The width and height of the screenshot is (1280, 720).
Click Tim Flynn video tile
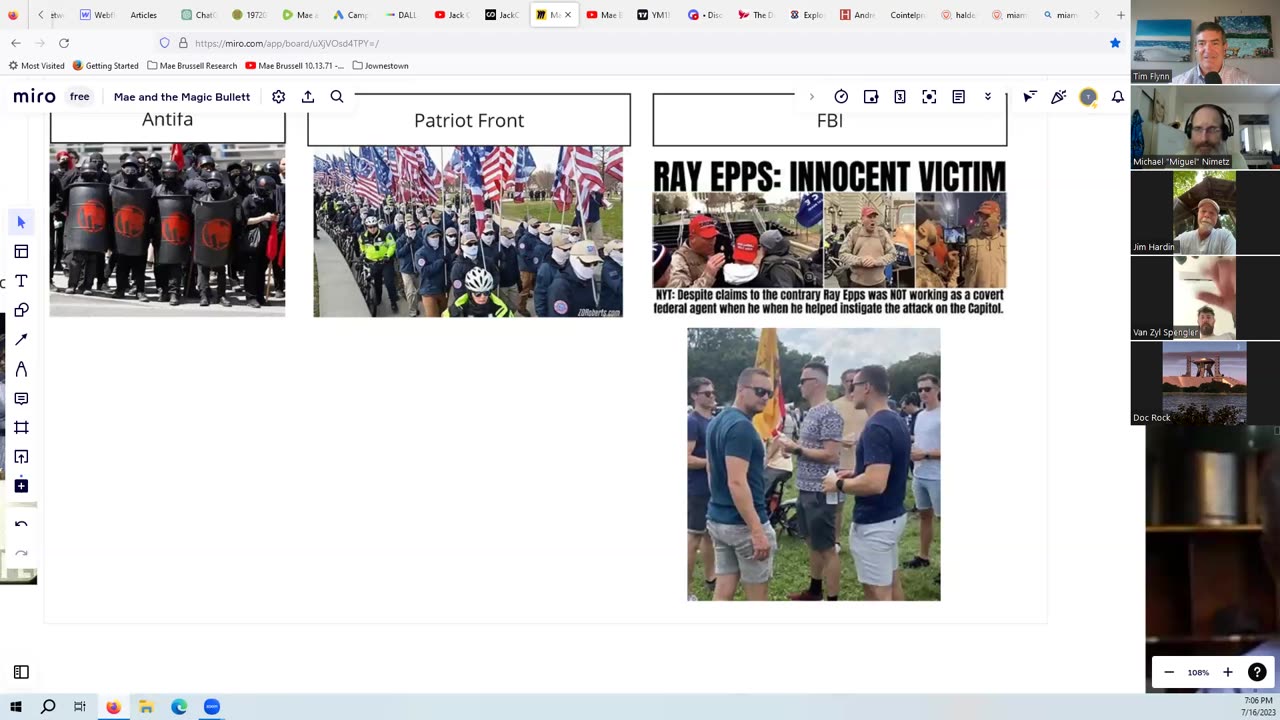tap(1205, 42)
